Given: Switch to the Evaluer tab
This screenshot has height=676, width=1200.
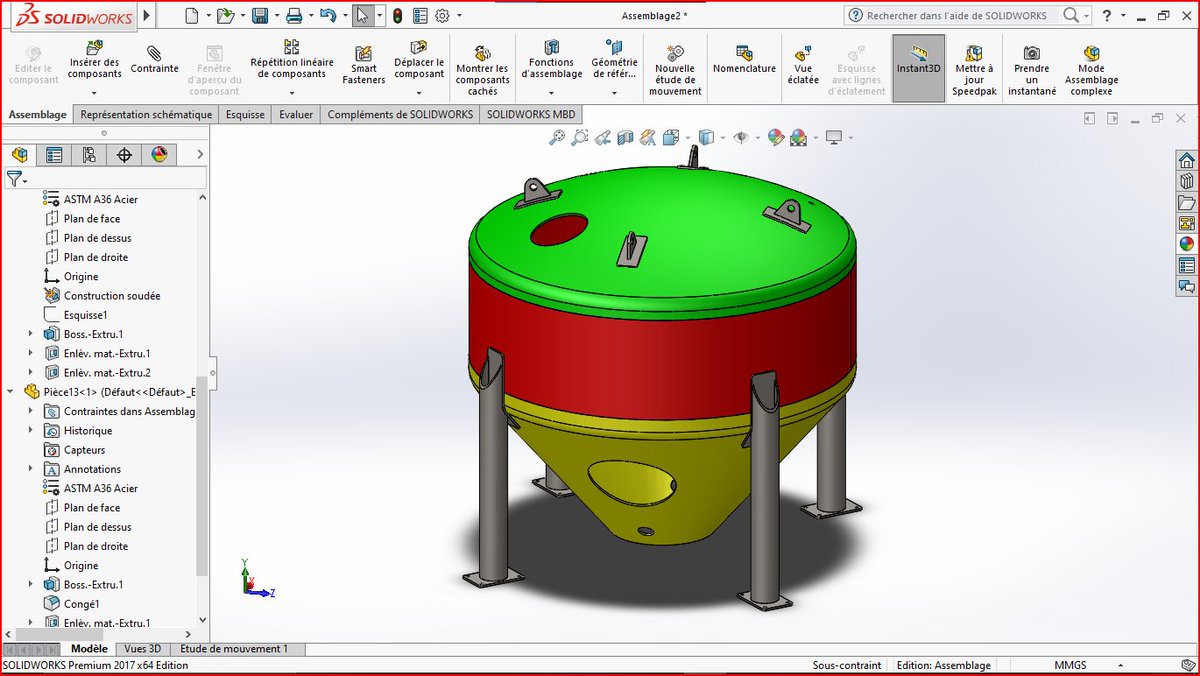Looking at the screenshot, I should tap(296, 115).
